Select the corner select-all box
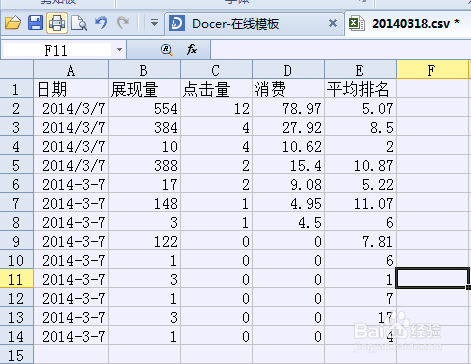The image size is (471, 364). click(16, 70)
